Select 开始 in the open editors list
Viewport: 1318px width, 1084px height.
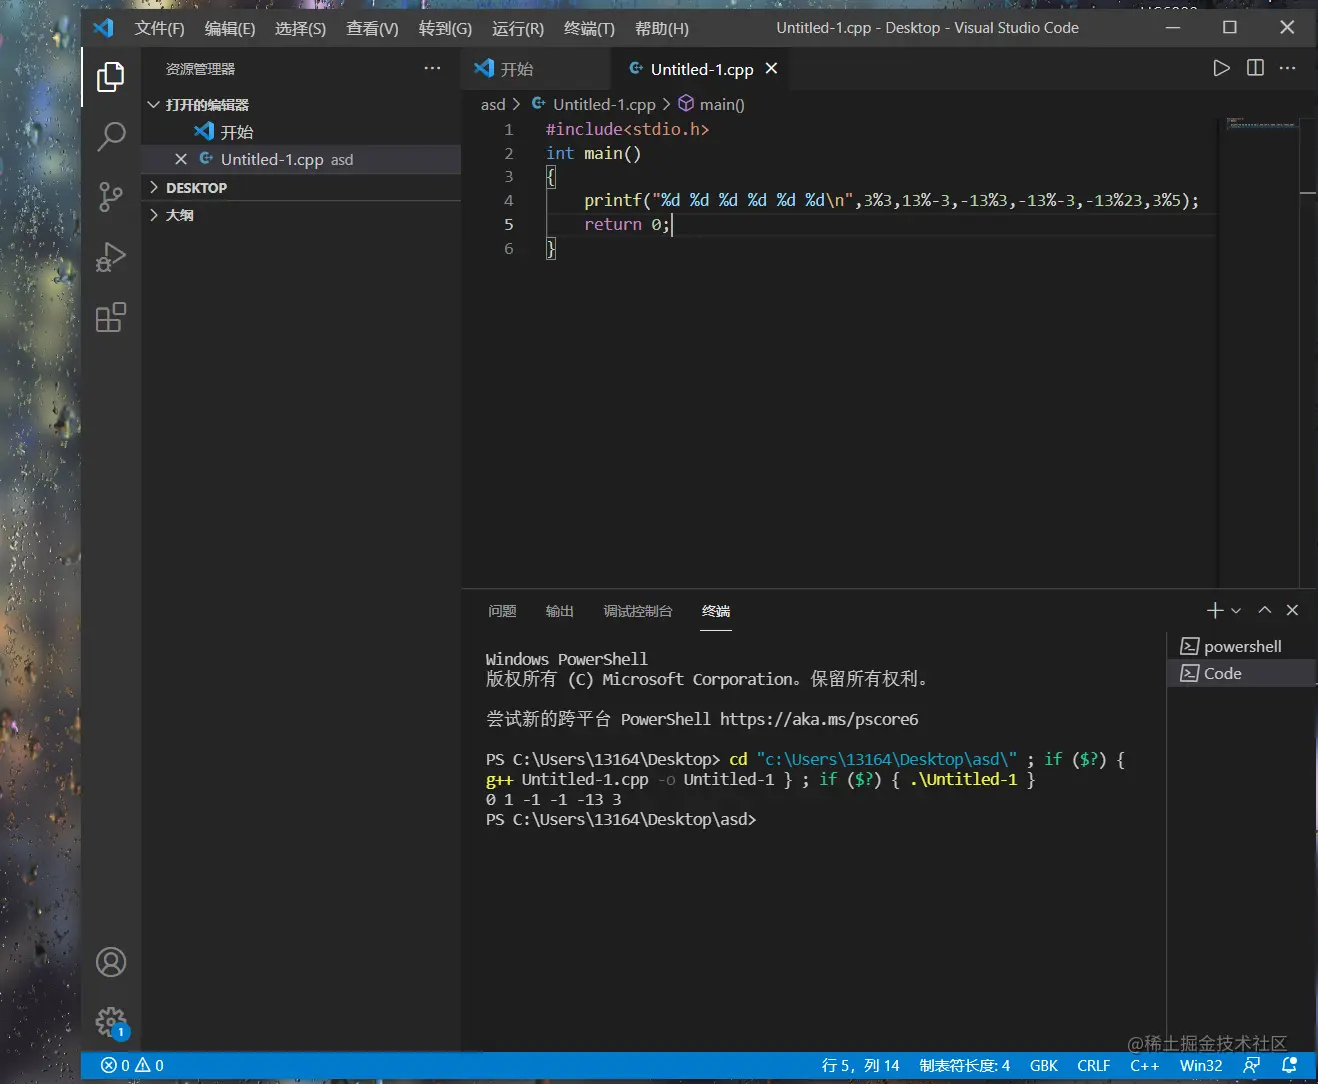click(x=301, y=132)
